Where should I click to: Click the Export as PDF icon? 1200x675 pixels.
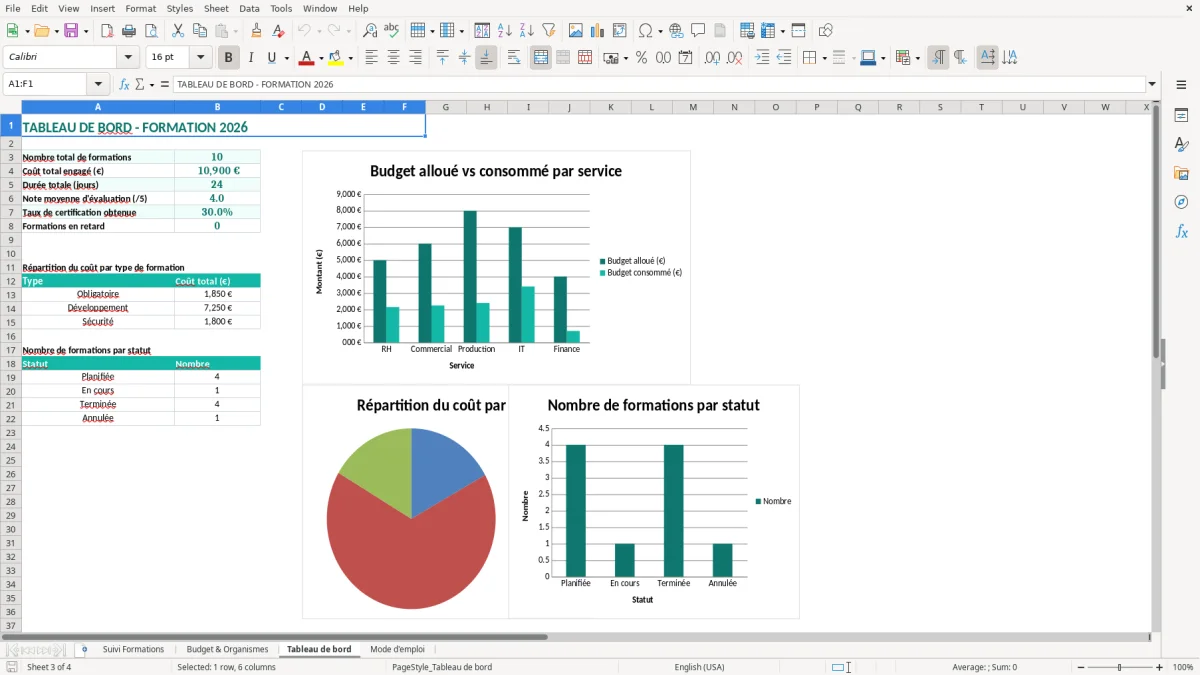tap(107, 31)
